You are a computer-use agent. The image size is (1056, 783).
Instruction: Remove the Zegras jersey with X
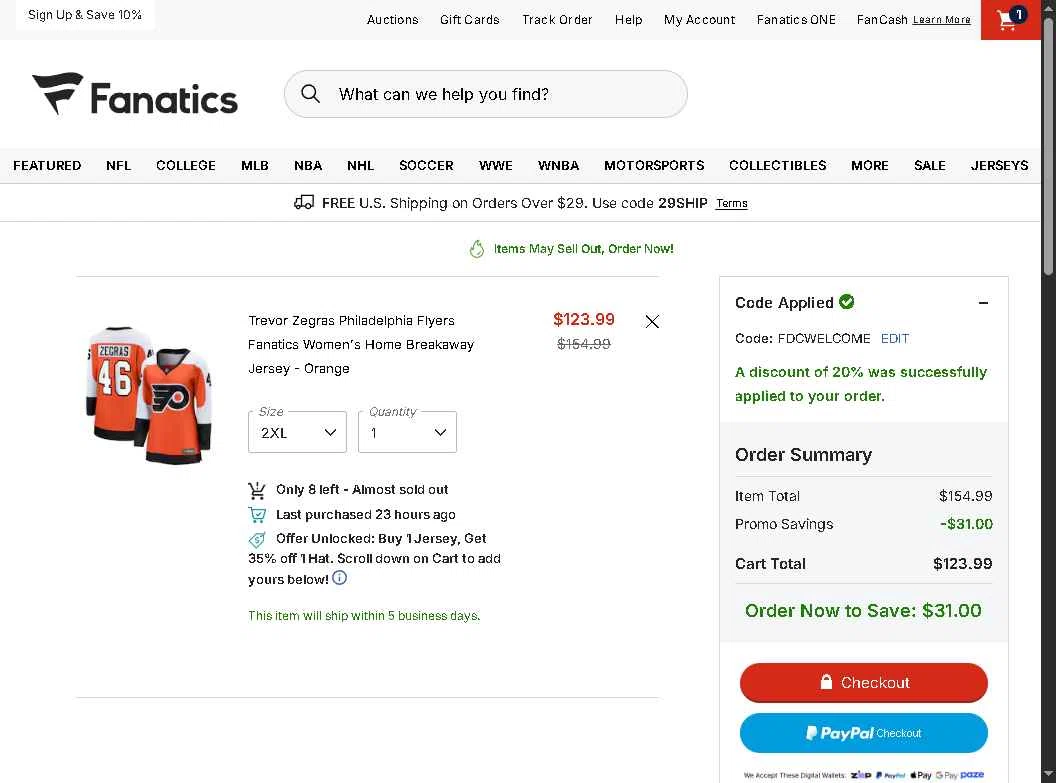click(x=652, y=322)
